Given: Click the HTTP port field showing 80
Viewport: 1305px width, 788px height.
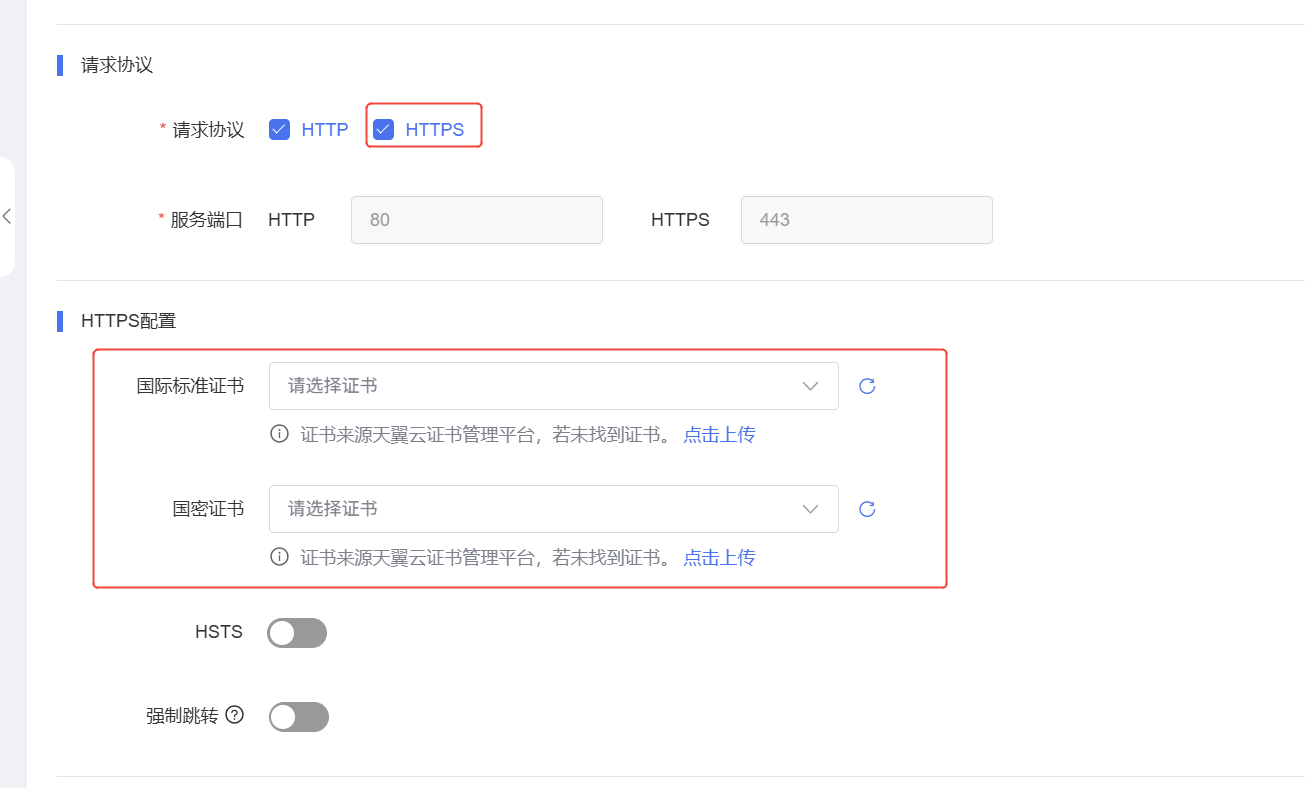Looking at the screenshot, I should coord(477,220).
